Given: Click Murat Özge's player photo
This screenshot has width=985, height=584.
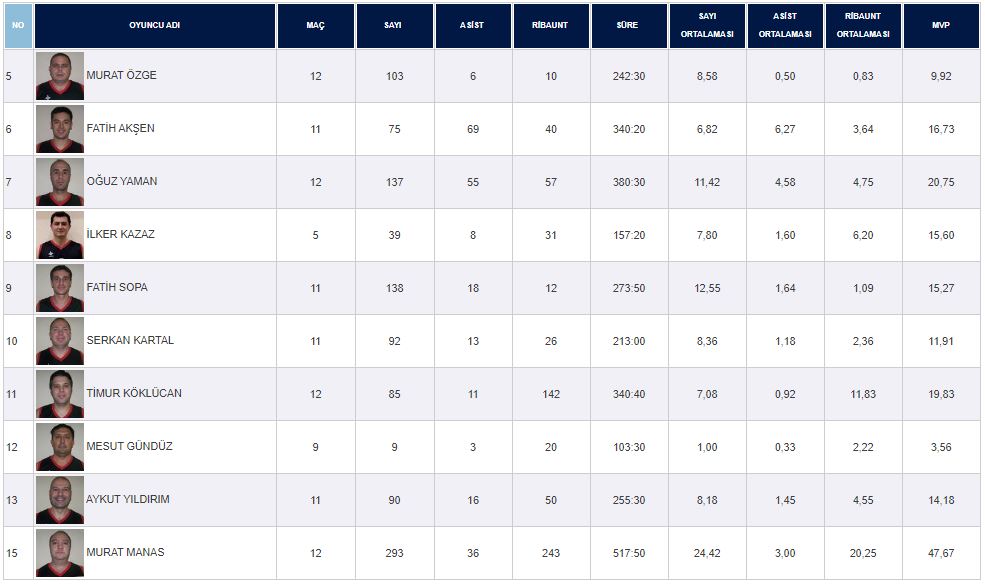Looking at the screenshot, I should 60,76.
